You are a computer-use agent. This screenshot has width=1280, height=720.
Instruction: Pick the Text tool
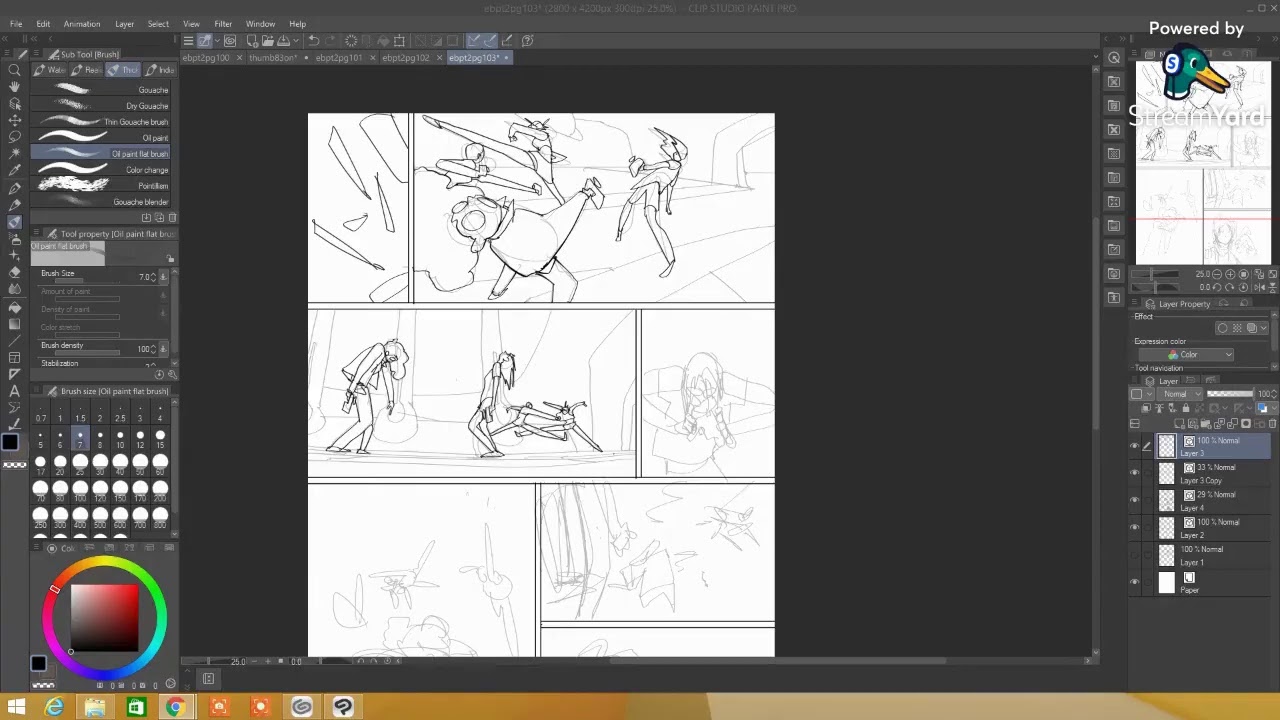(x=14, y=391)
